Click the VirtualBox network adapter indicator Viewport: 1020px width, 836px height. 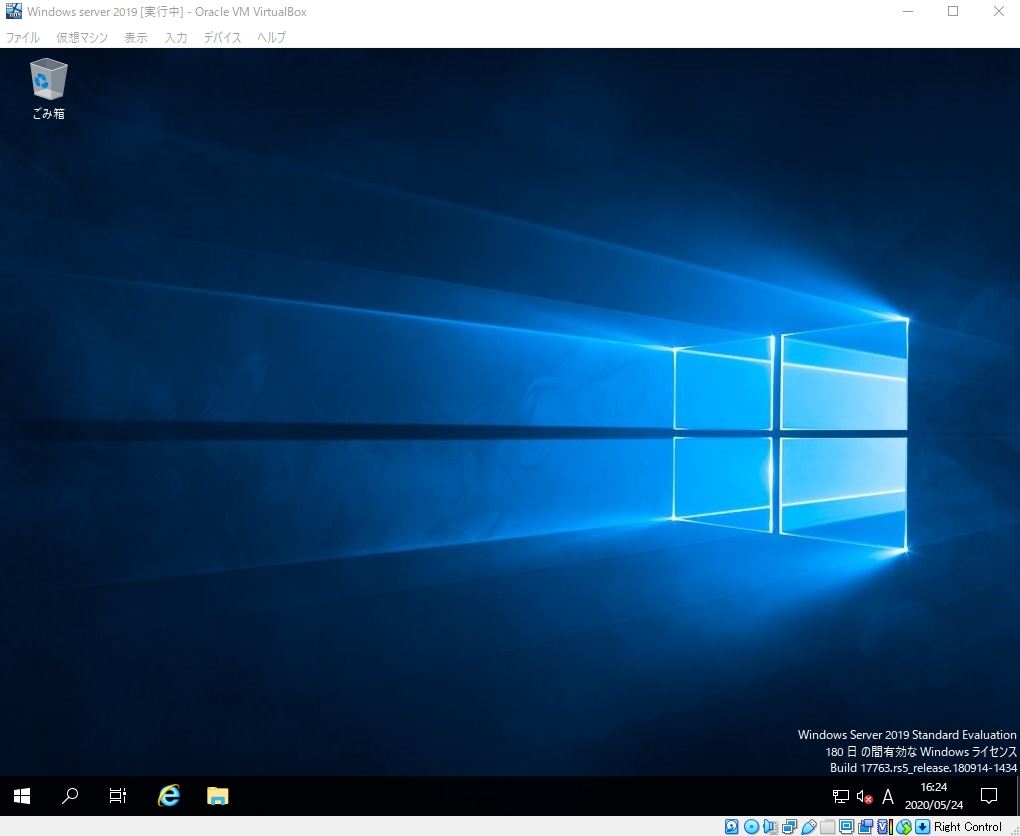(x=789, y=827)
